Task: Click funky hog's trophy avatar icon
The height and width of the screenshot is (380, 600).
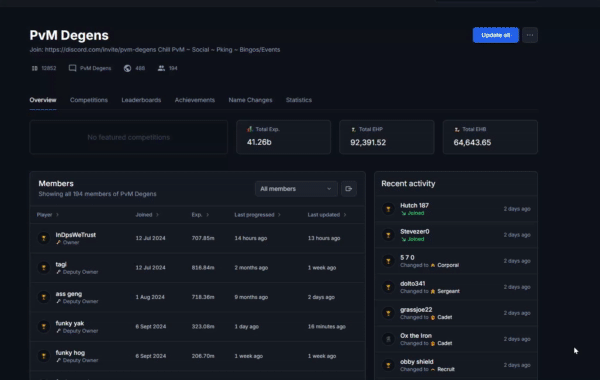Action: [x=44, y=356]
